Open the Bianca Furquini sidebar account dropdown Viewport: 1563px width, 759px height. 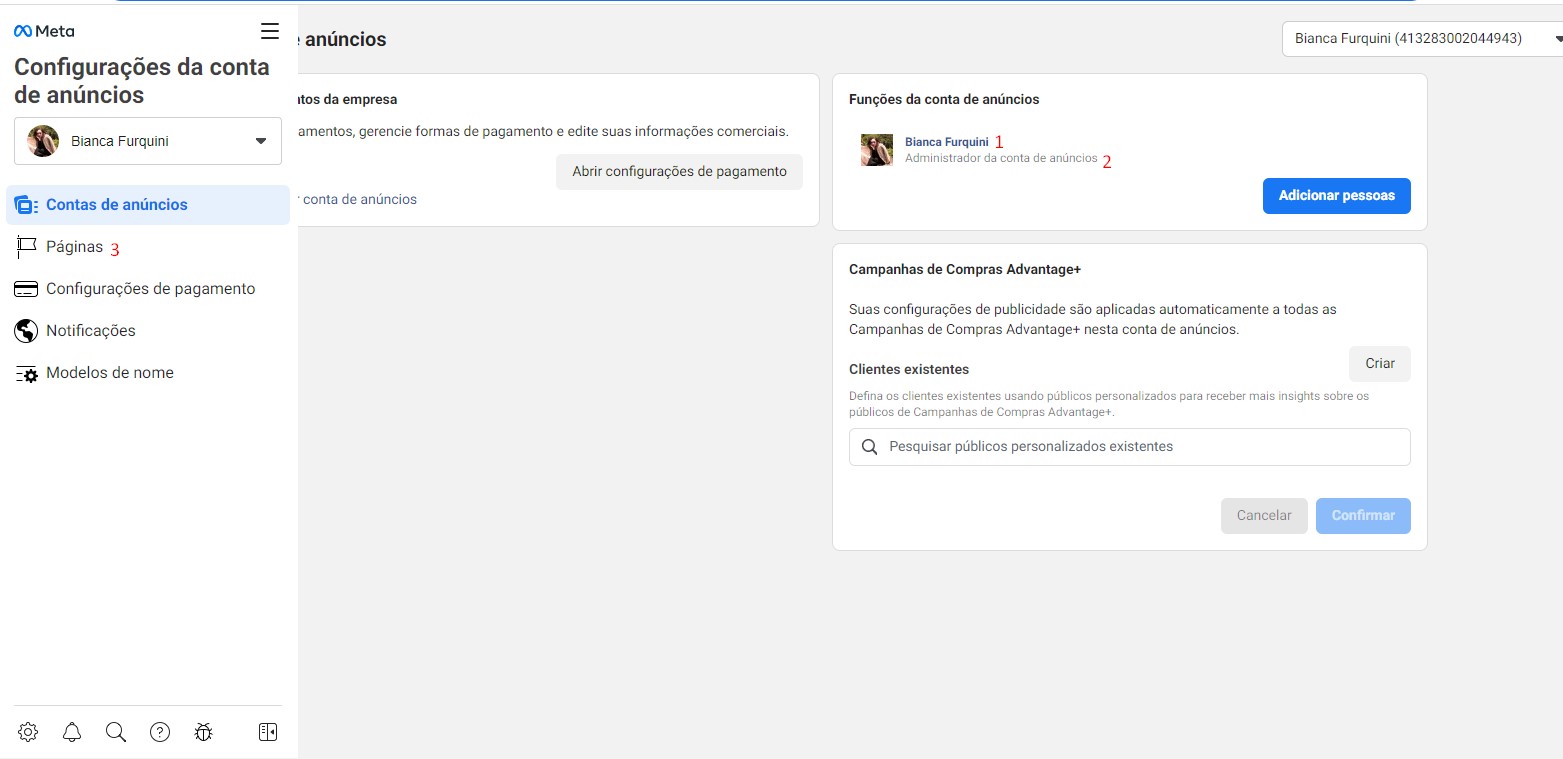pos(148,142)
